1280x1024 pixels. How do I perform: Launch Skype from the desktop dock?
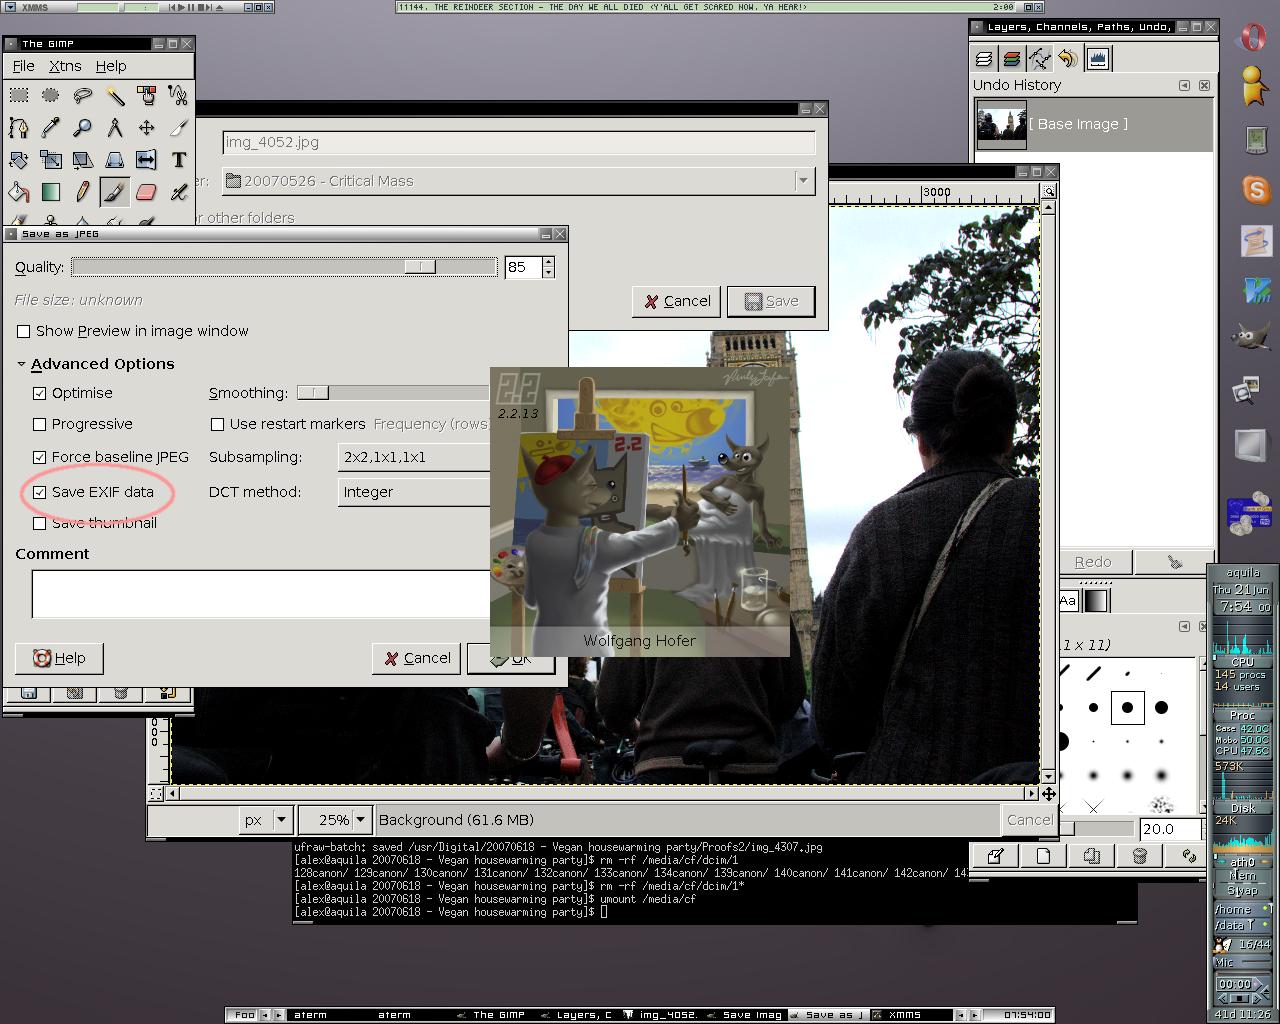tap(1255, 189)
